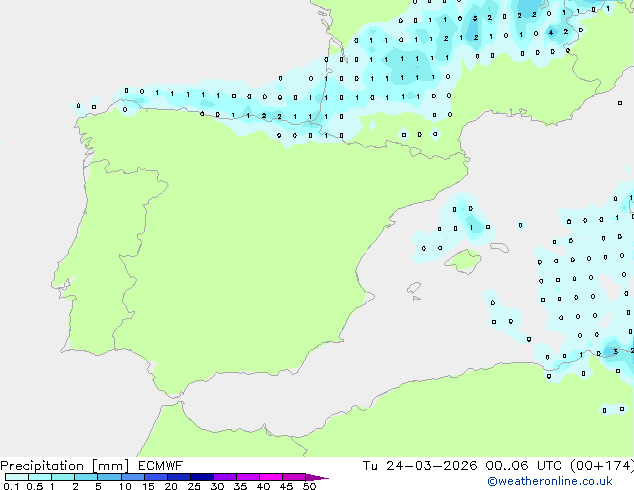Click the legend label "35"

(240, 486)
